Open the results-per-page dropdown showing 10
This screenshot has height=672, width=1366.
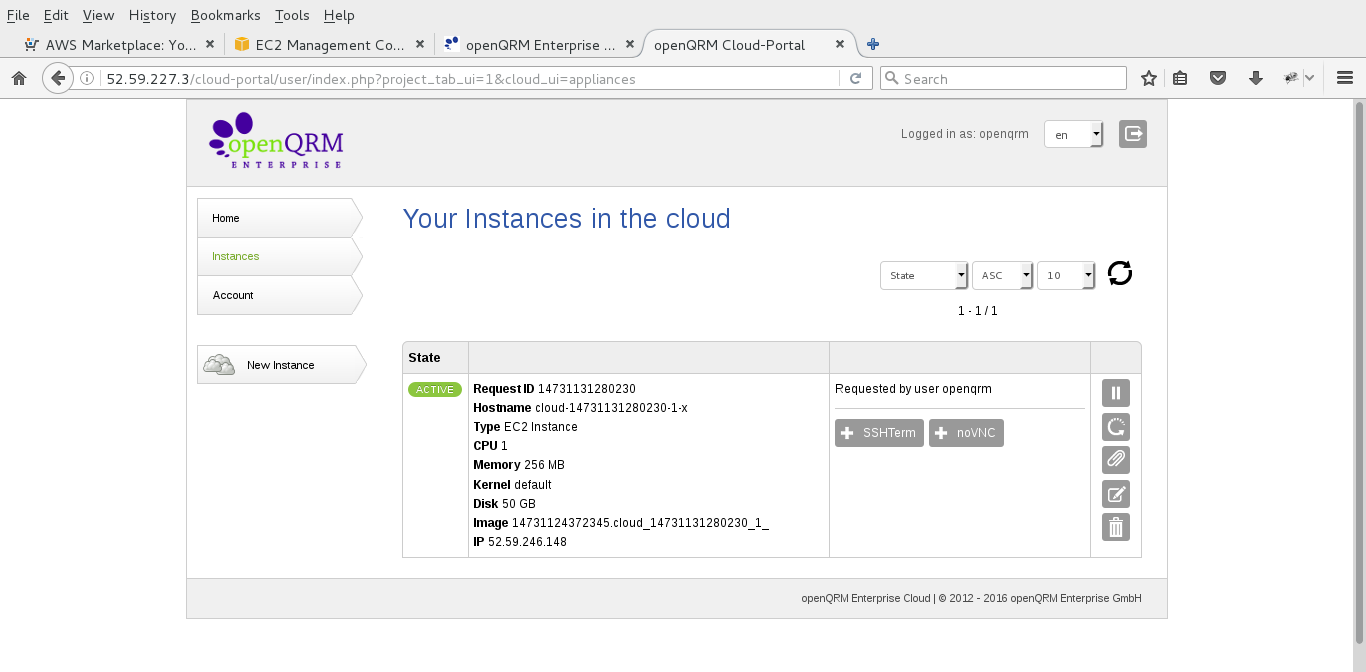click(1066, 275)
